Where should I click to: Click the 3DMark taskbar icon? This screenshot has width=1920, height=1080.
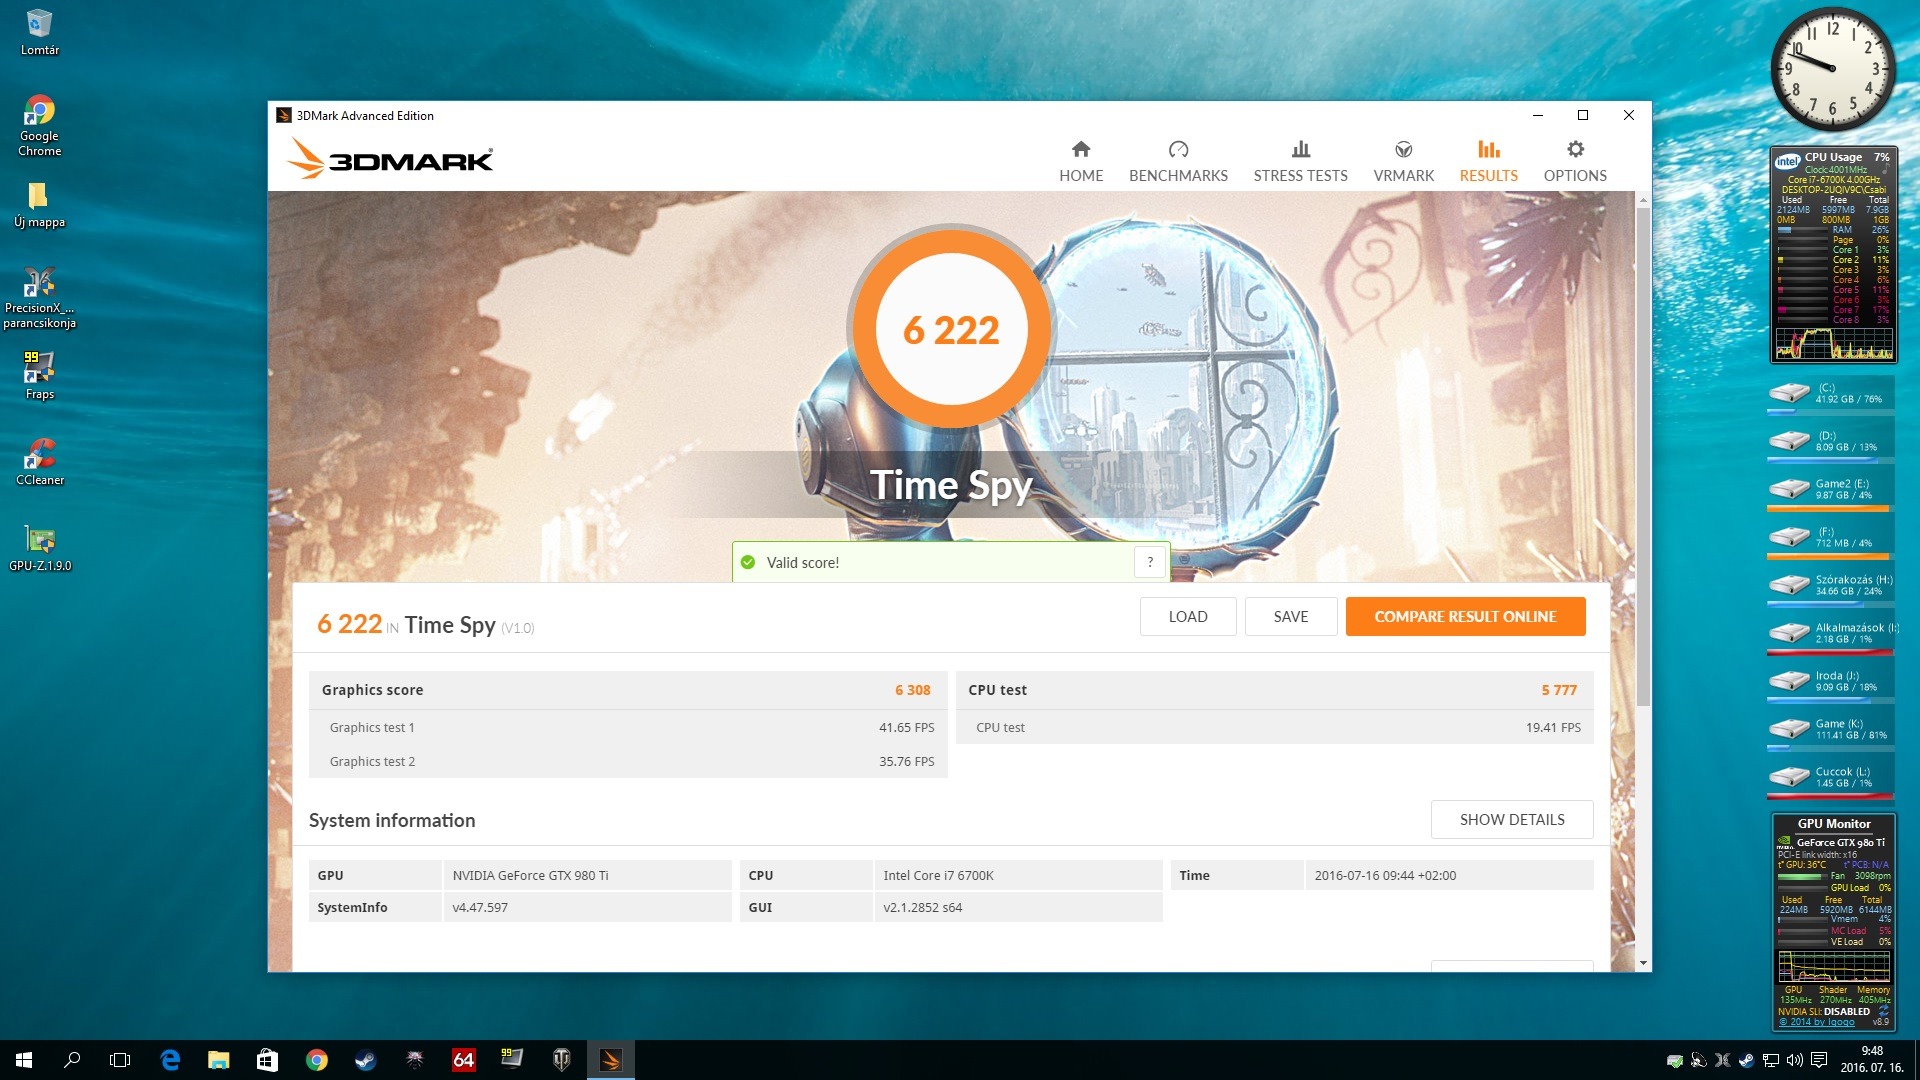pos(610,1060)
